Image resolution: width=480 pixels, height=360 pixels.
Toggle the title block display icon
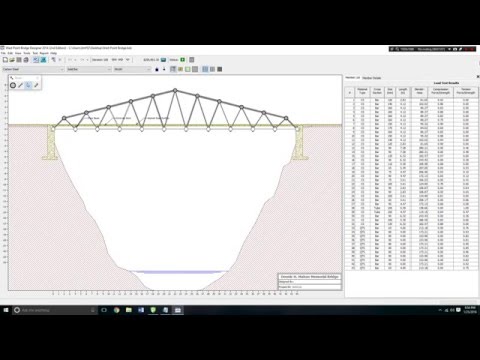pos(188,69)
